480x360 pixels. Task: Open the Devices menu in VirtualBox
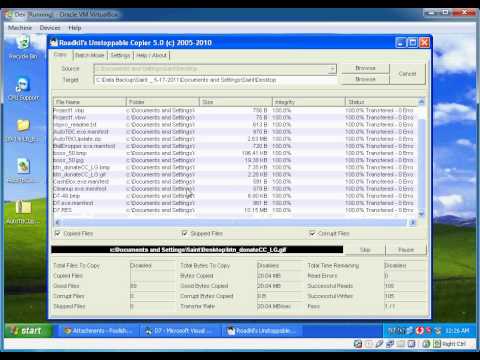click(50, 28)
